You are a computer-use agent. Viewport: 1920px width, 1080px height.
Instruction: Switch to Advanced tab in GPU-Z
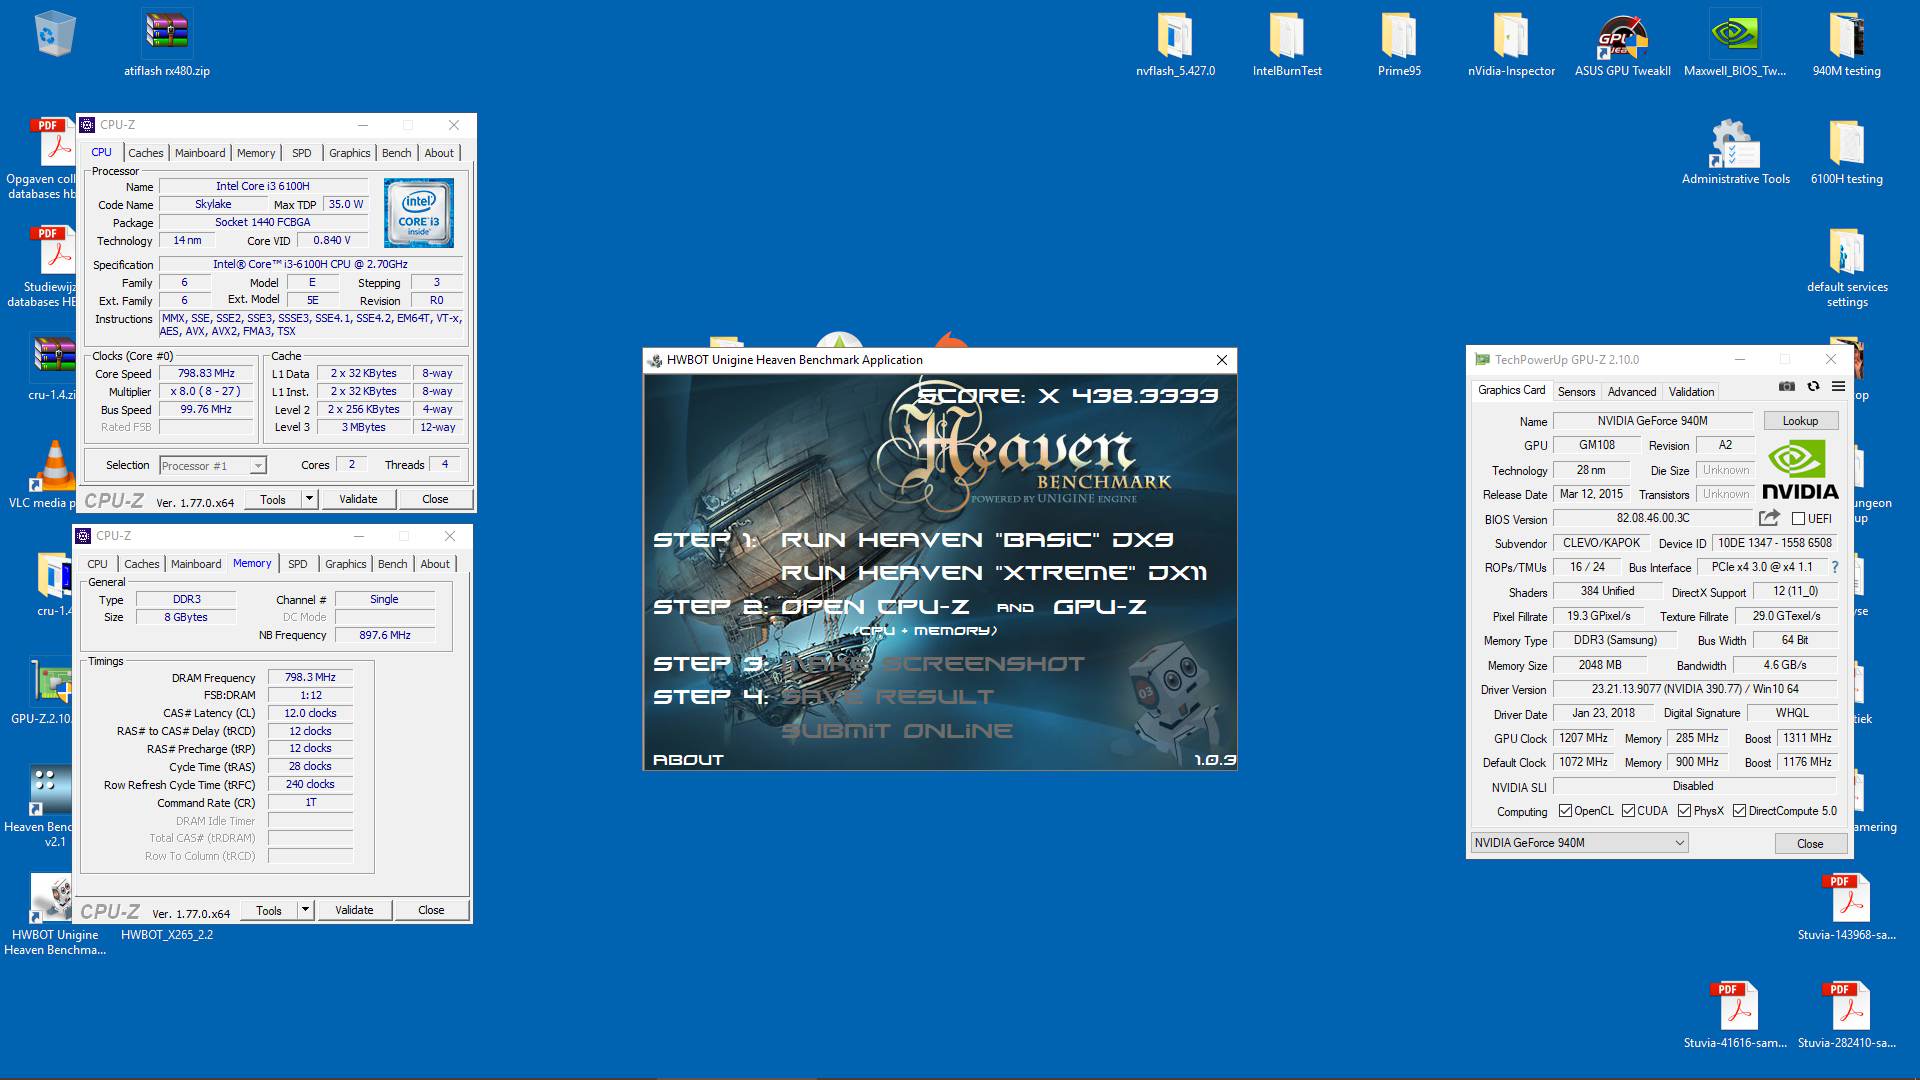pos(1632,392)
